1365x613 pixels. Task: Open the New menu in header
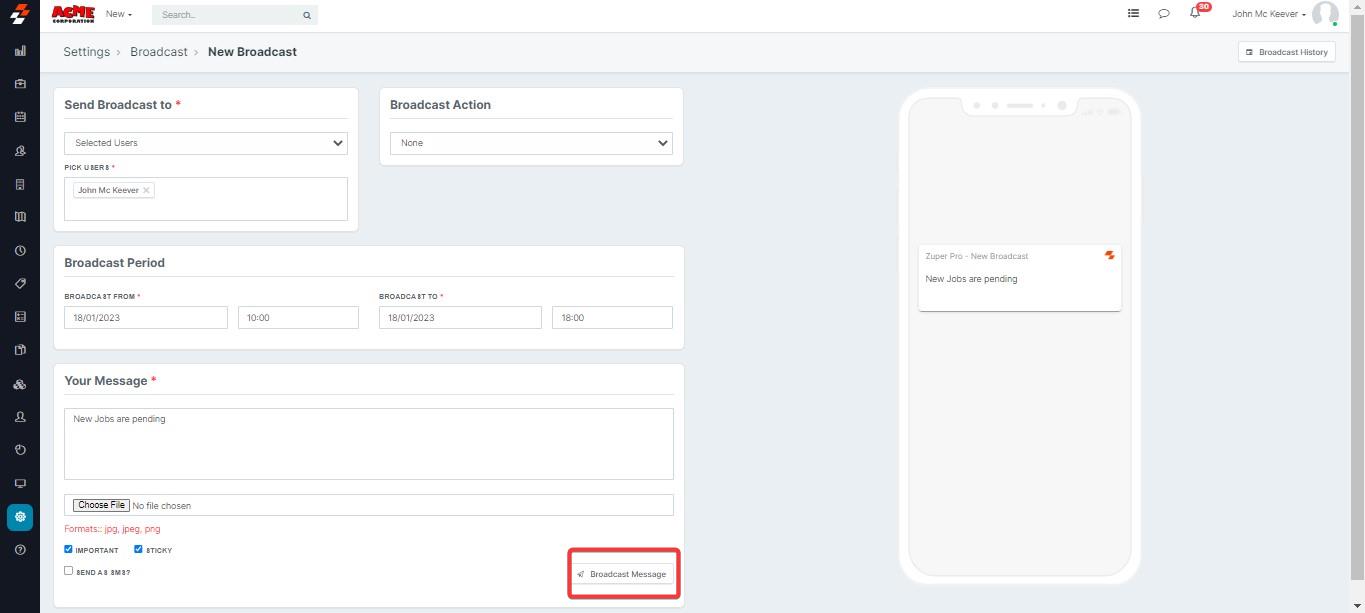pos(118,14)
